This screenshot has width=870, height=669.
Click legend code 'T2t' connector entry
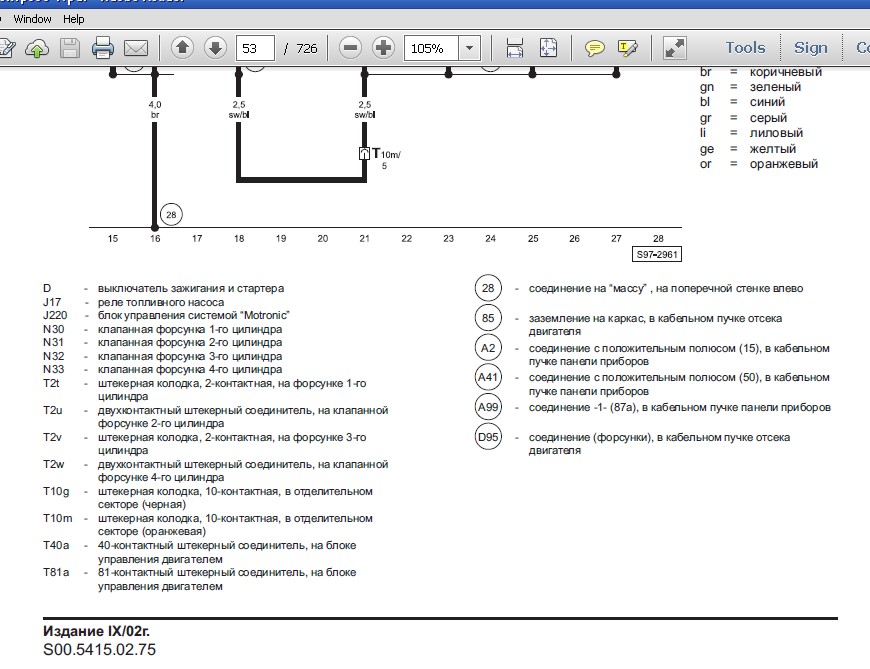[x=51, y=383]
